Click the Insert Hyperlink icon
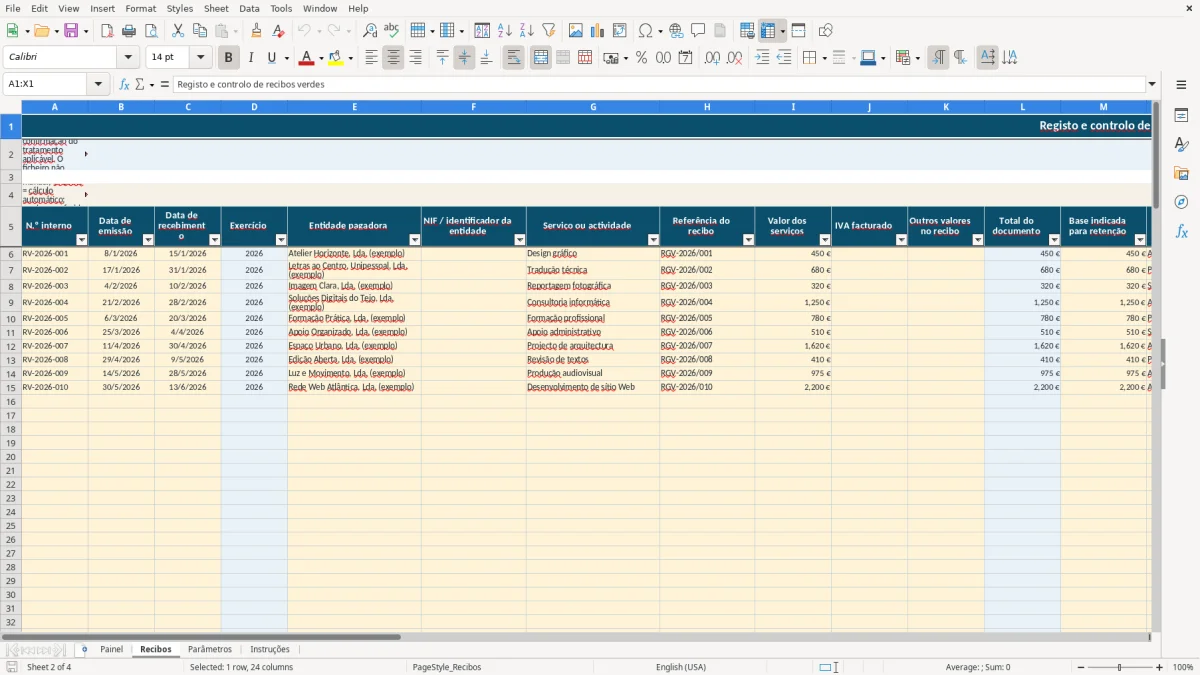 676,31
